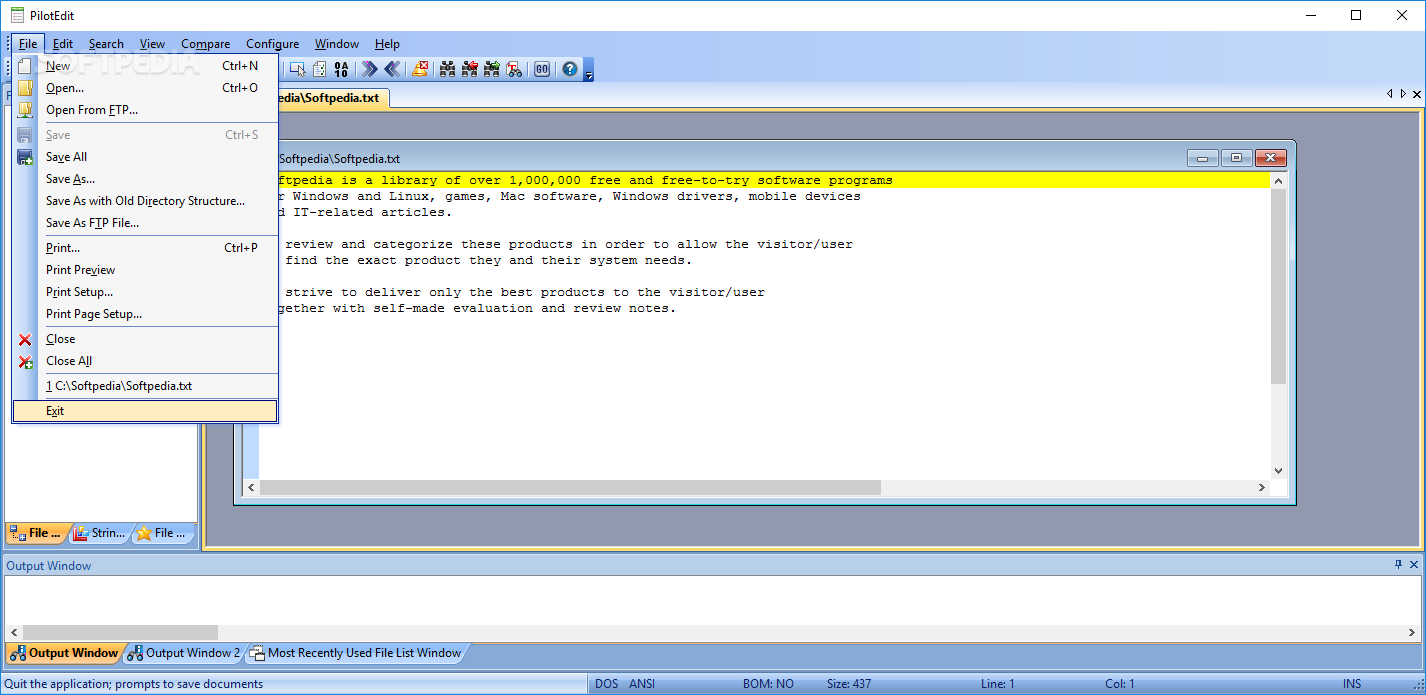Close the active document tab with X
Image resolution: width=1426 pixels, height=695 pixels.
(x=1417, y=94)
